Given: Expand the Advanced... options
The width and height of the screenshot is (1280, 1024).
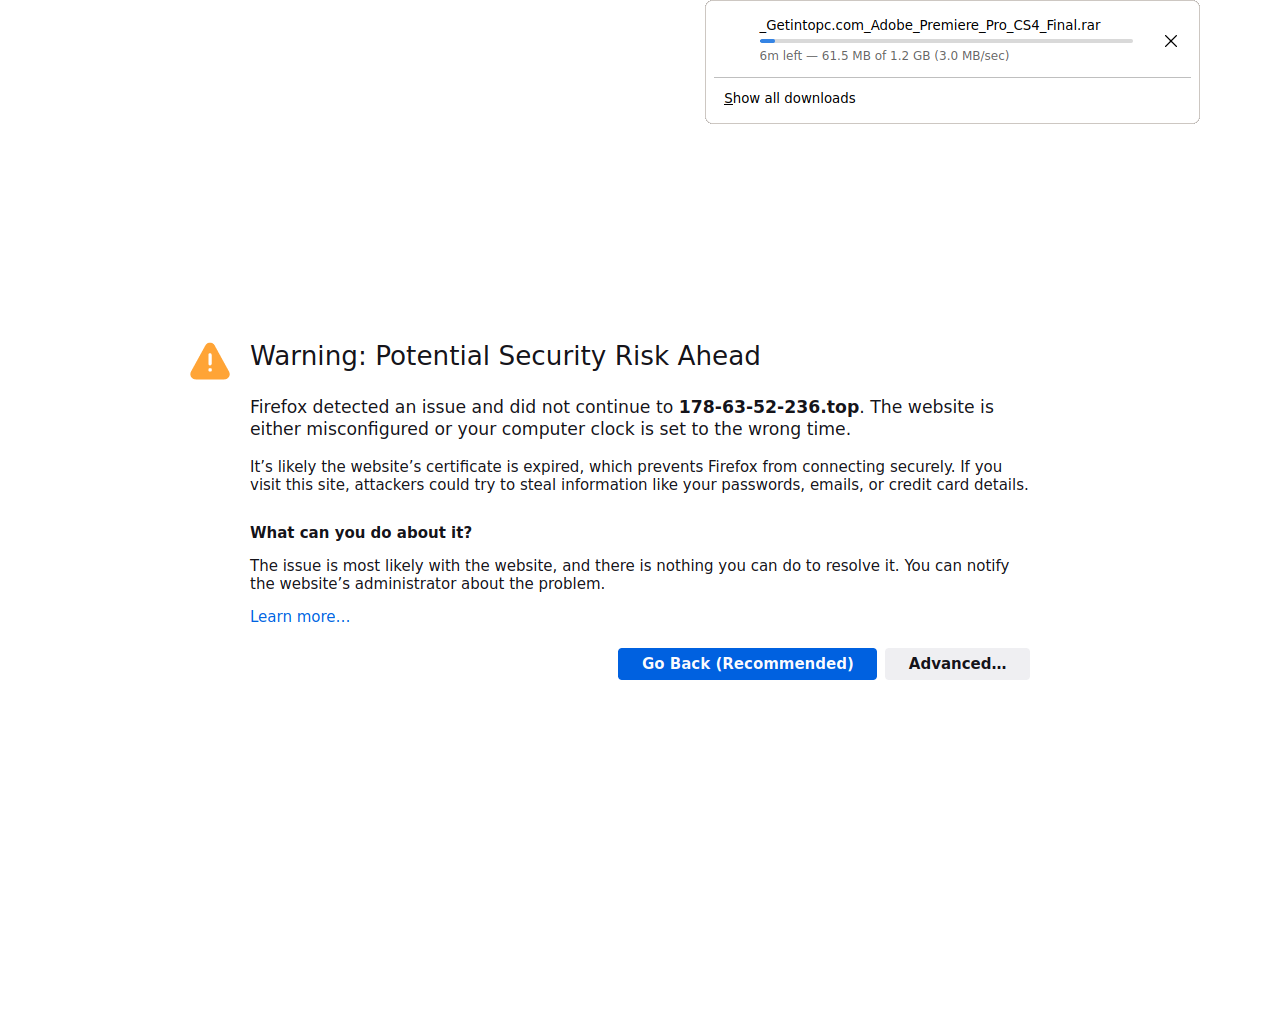Looking at the screenshot, I should click(957, 664).
